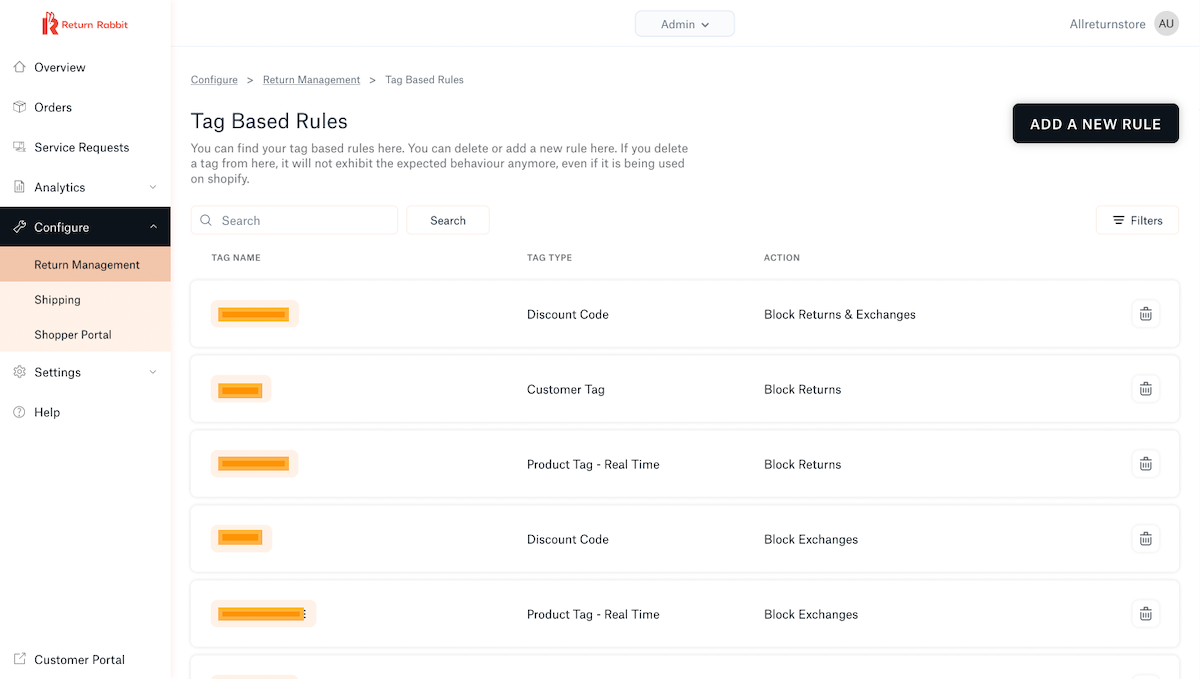Delete the Discount Code Block Exchanges rule
This screenshot has width=1200, height=679.
coord(1146,539)
